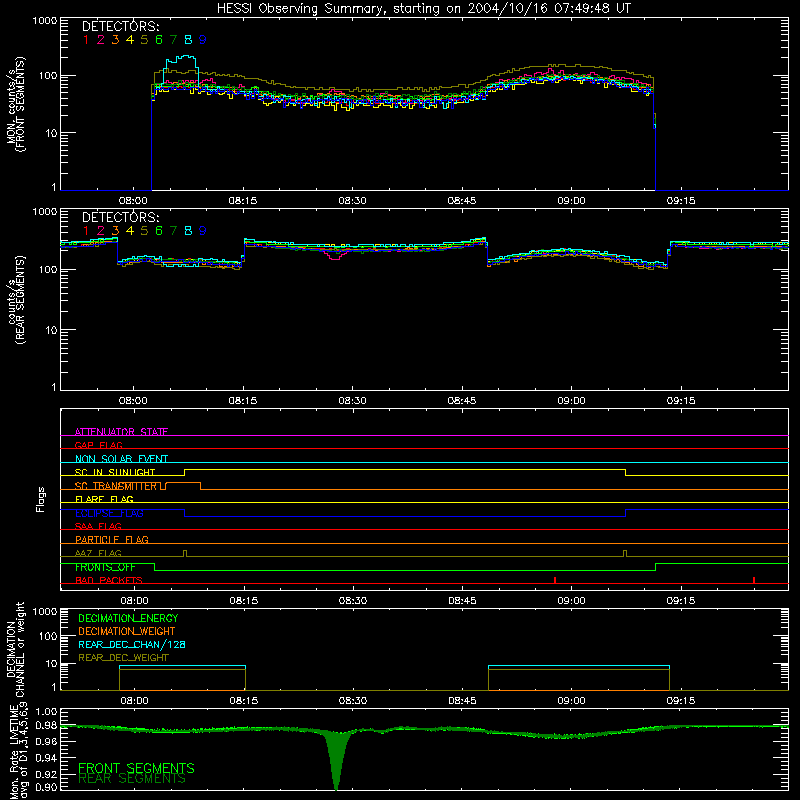Click the 'Flags' y-axis title

click(x=41, y=499)
